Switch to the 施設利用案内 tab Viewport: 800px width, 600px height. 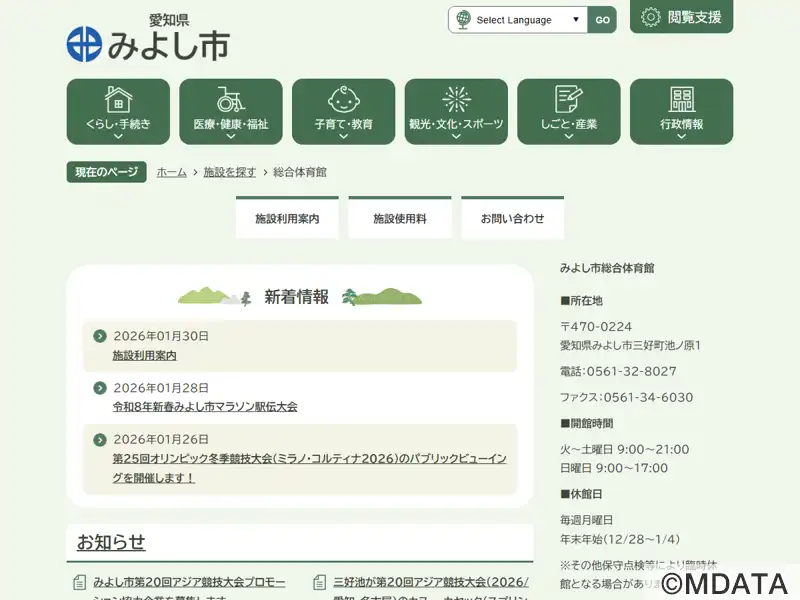point(287,218)
